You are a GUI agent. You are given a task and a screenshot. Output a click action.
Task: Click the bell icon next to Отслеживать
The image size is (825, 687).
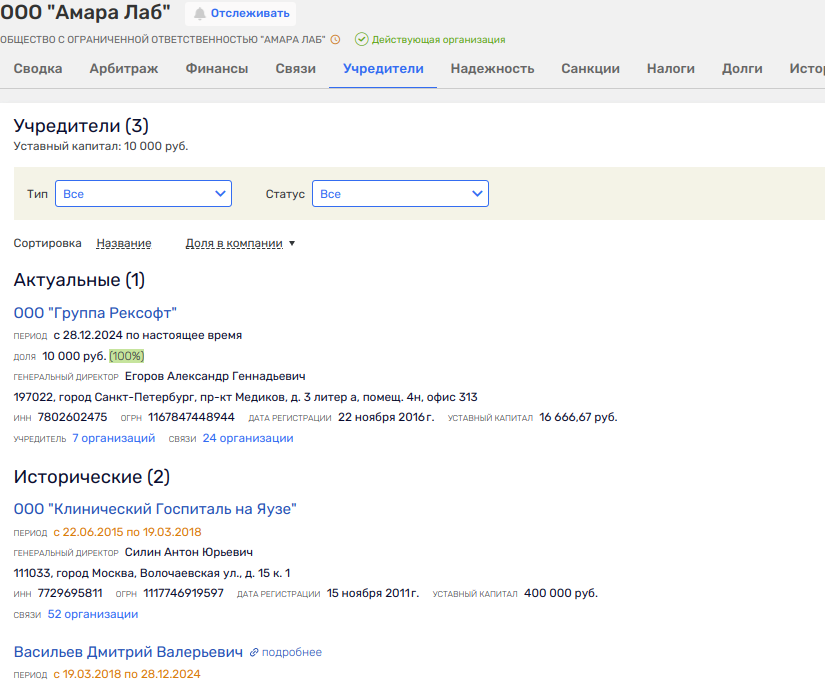coord(199,14)
